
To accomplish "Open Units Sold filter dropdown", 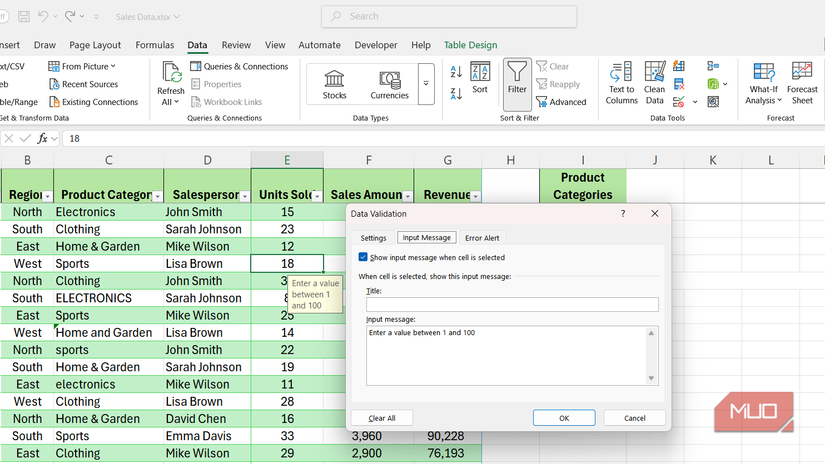I will (x=317, y=197).
